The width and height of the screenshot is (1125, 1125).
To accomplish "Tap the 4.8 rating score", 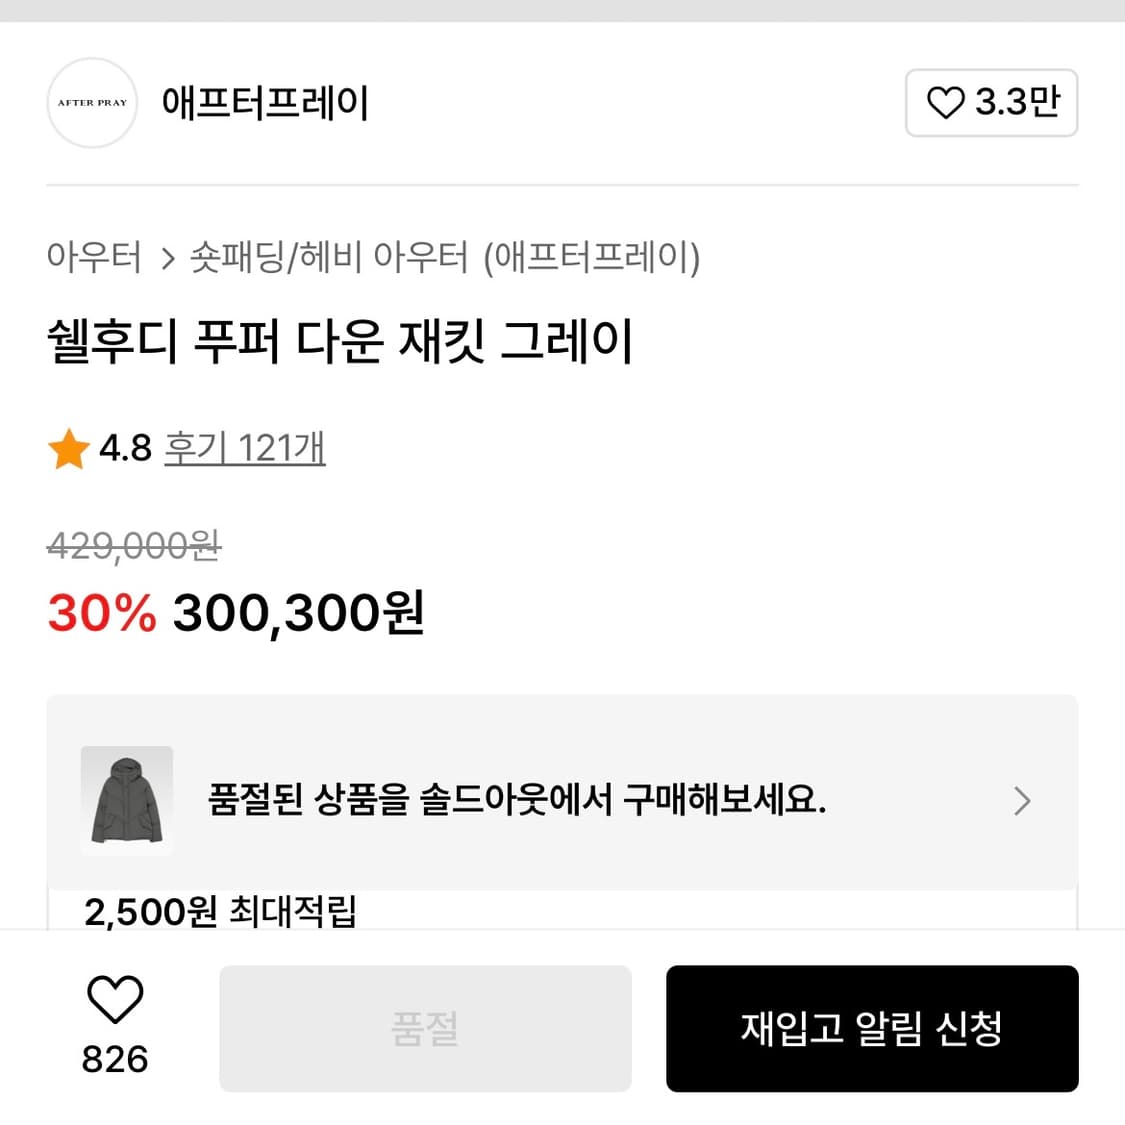I will 125,448.
